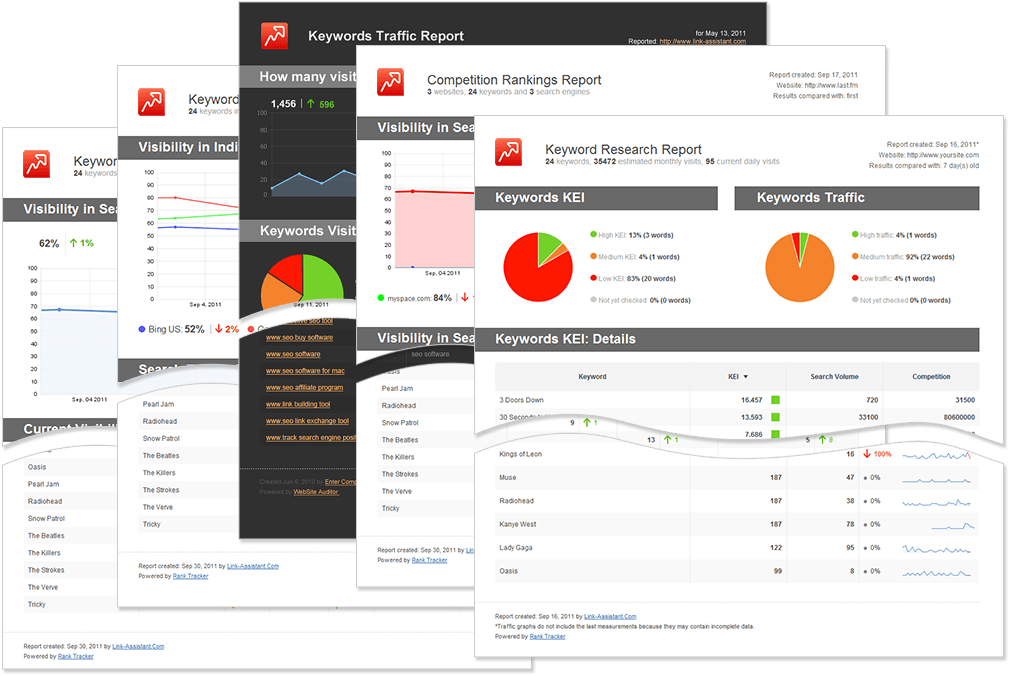Click the WebSite Auditor link
The image size is (1009, 676).
pyautogui.click(x=316, y=492)
